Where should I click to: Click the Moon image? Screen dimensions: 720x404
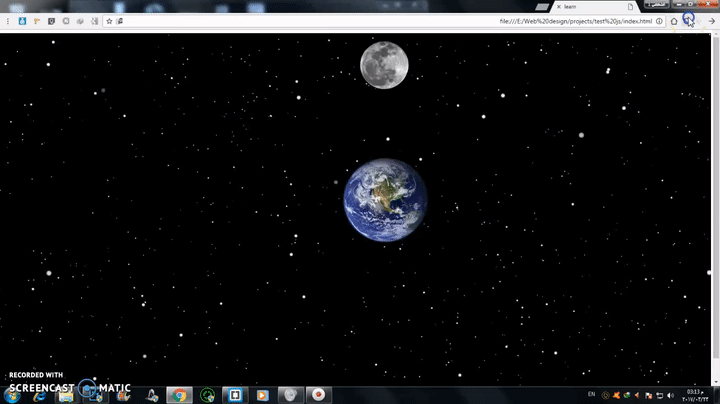[x=384, y=64]
